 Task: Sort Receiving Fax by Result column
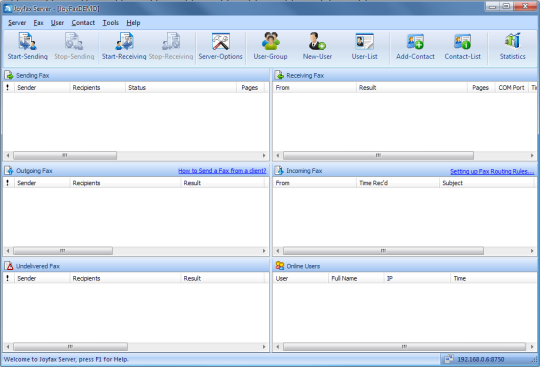[412, 87]
